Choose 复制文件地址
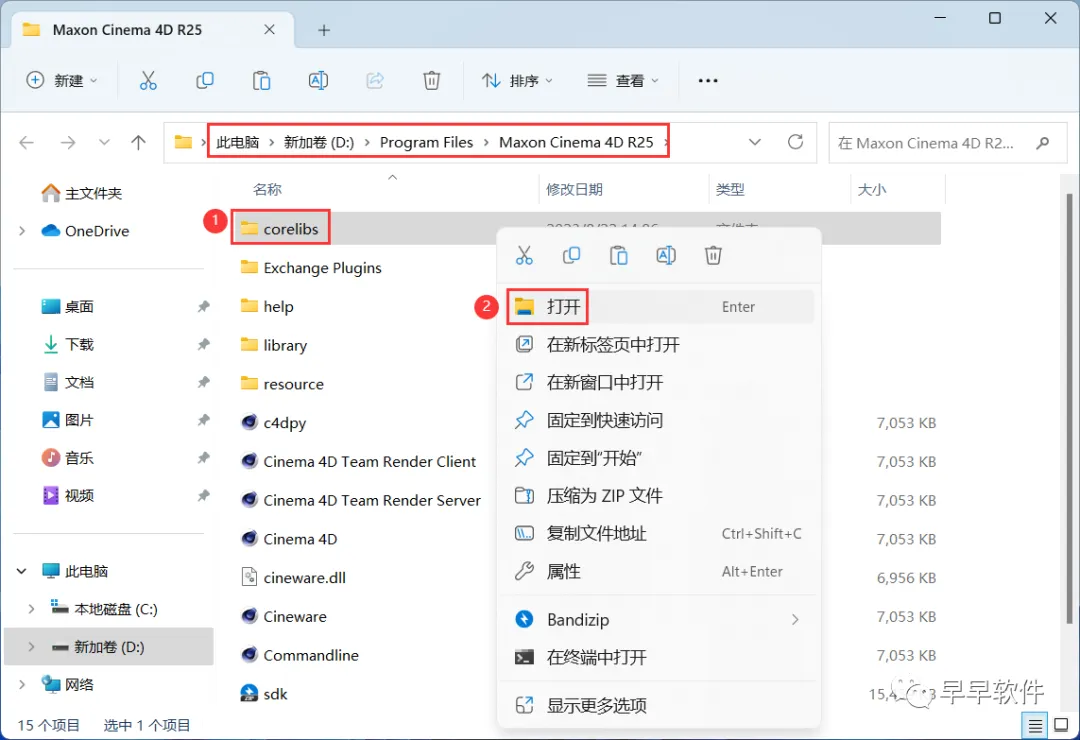Viewport: 1080px width, 740px height. (659, 533)
